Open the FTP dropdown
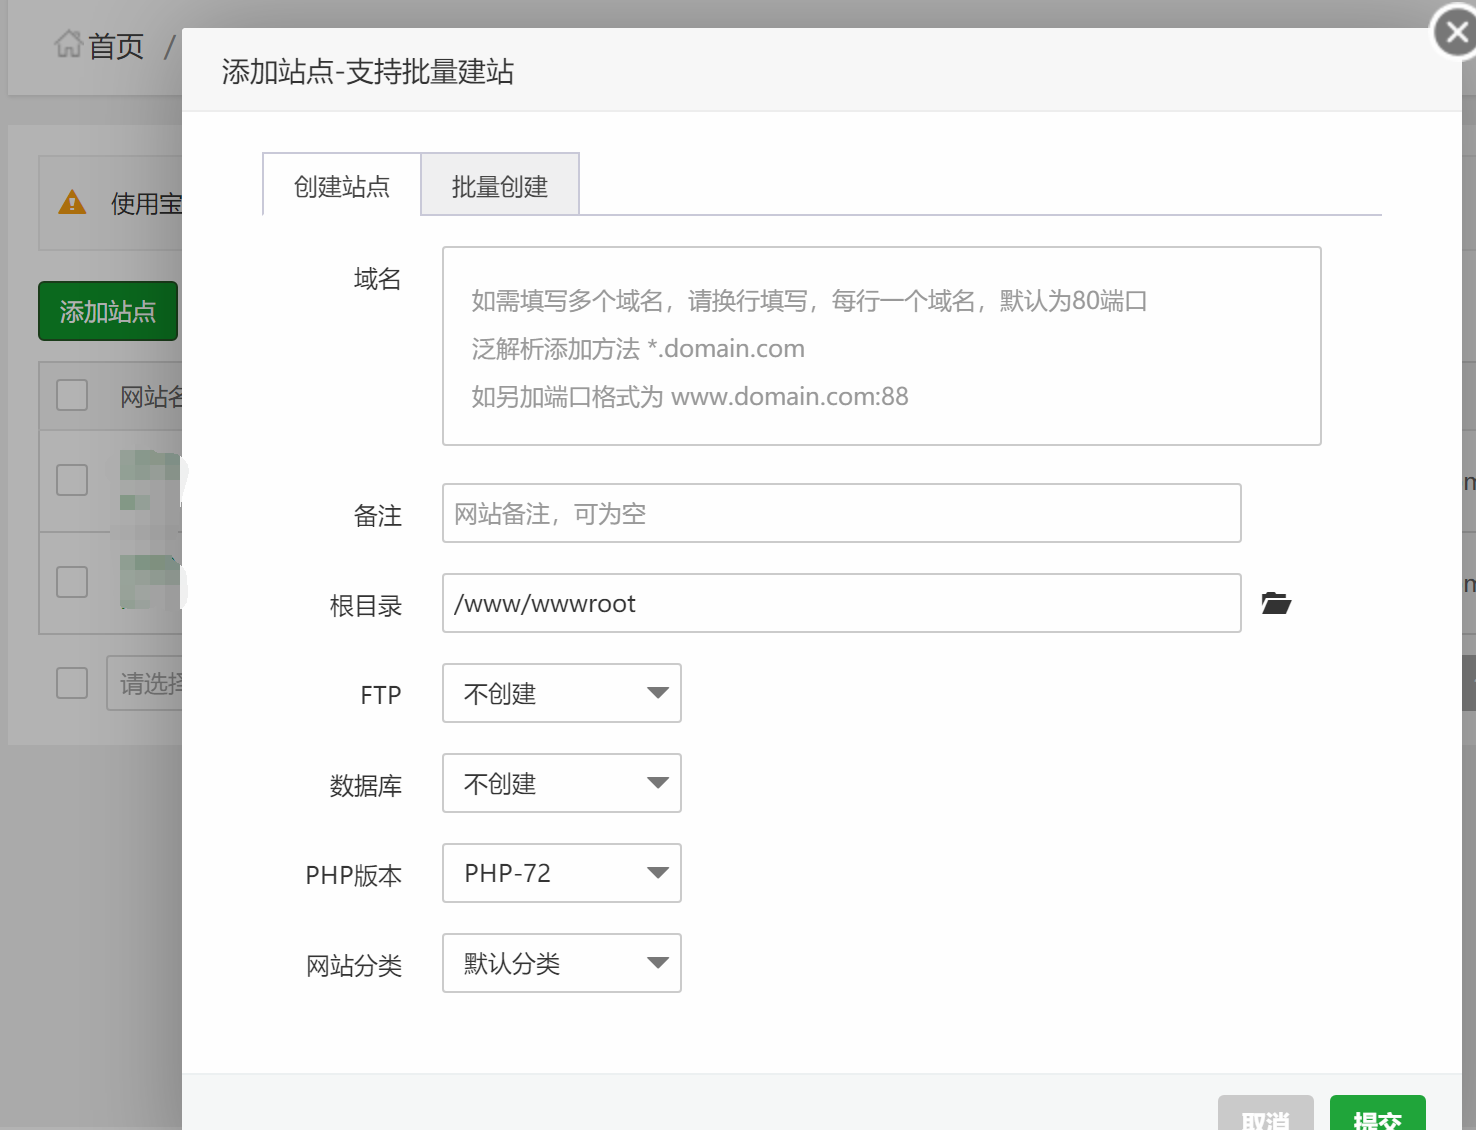 point(561,693)
